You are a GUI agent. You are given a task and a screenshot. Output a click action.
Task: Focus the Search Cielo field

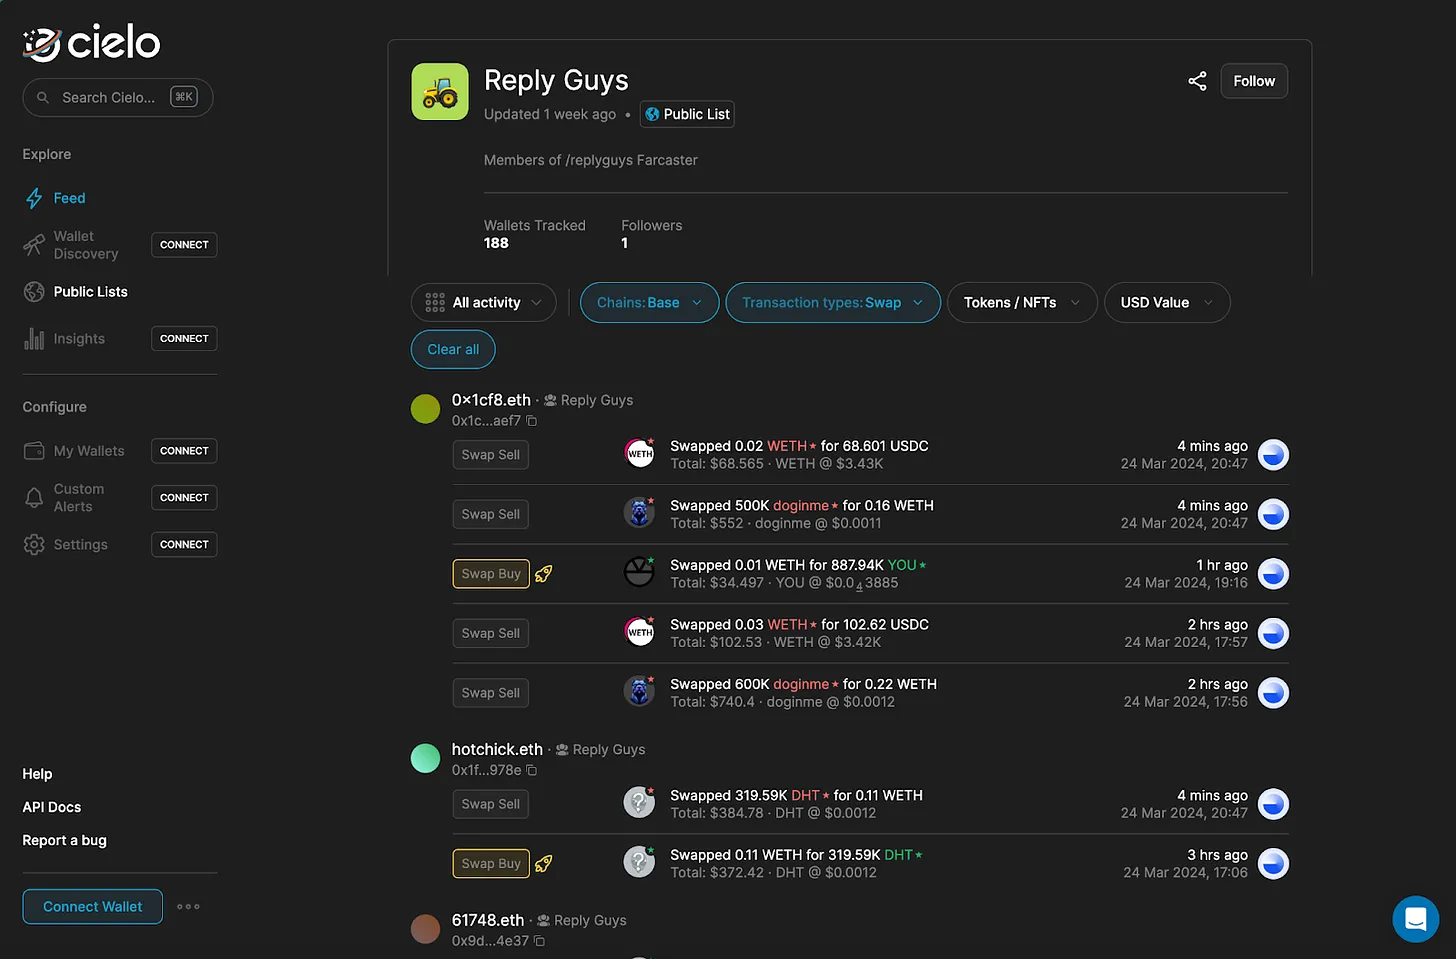coord(117,97)
